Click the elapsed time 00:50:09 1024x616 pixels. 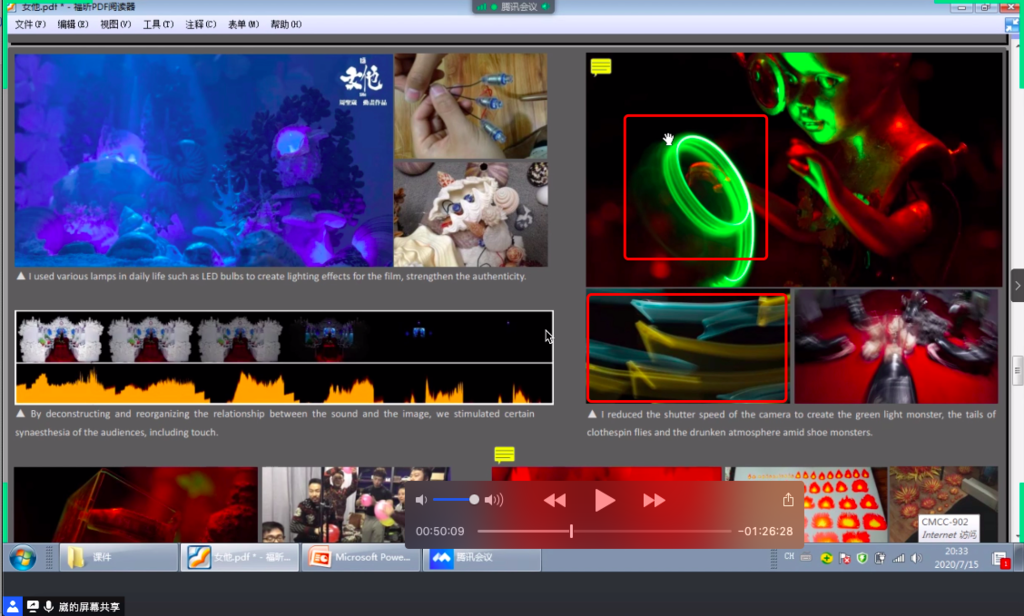(440, 531)
